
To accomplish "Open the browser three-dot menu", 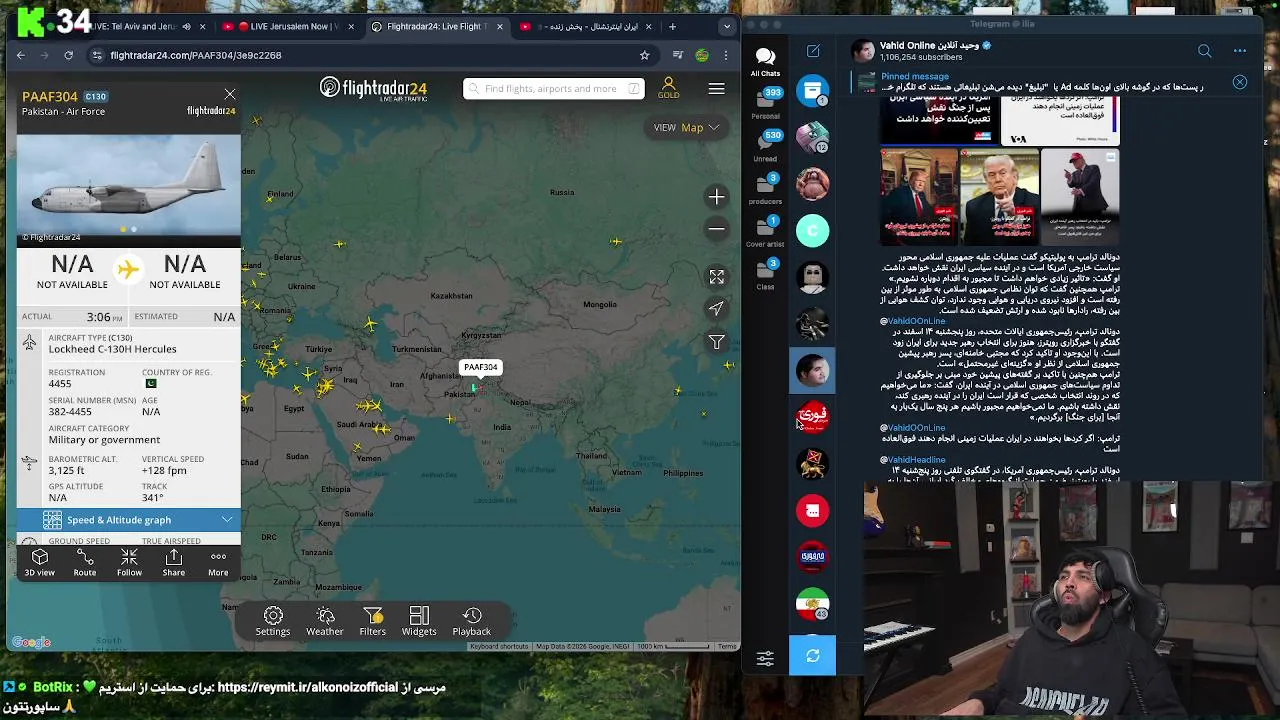I will pos(726,55).
